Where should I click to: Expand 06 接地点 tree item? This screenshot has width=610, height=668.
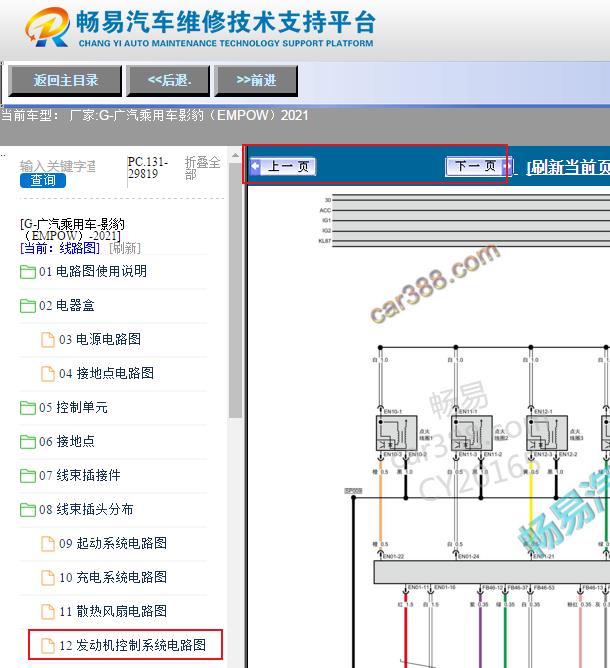pyautogui.click(x=67, y=441)
